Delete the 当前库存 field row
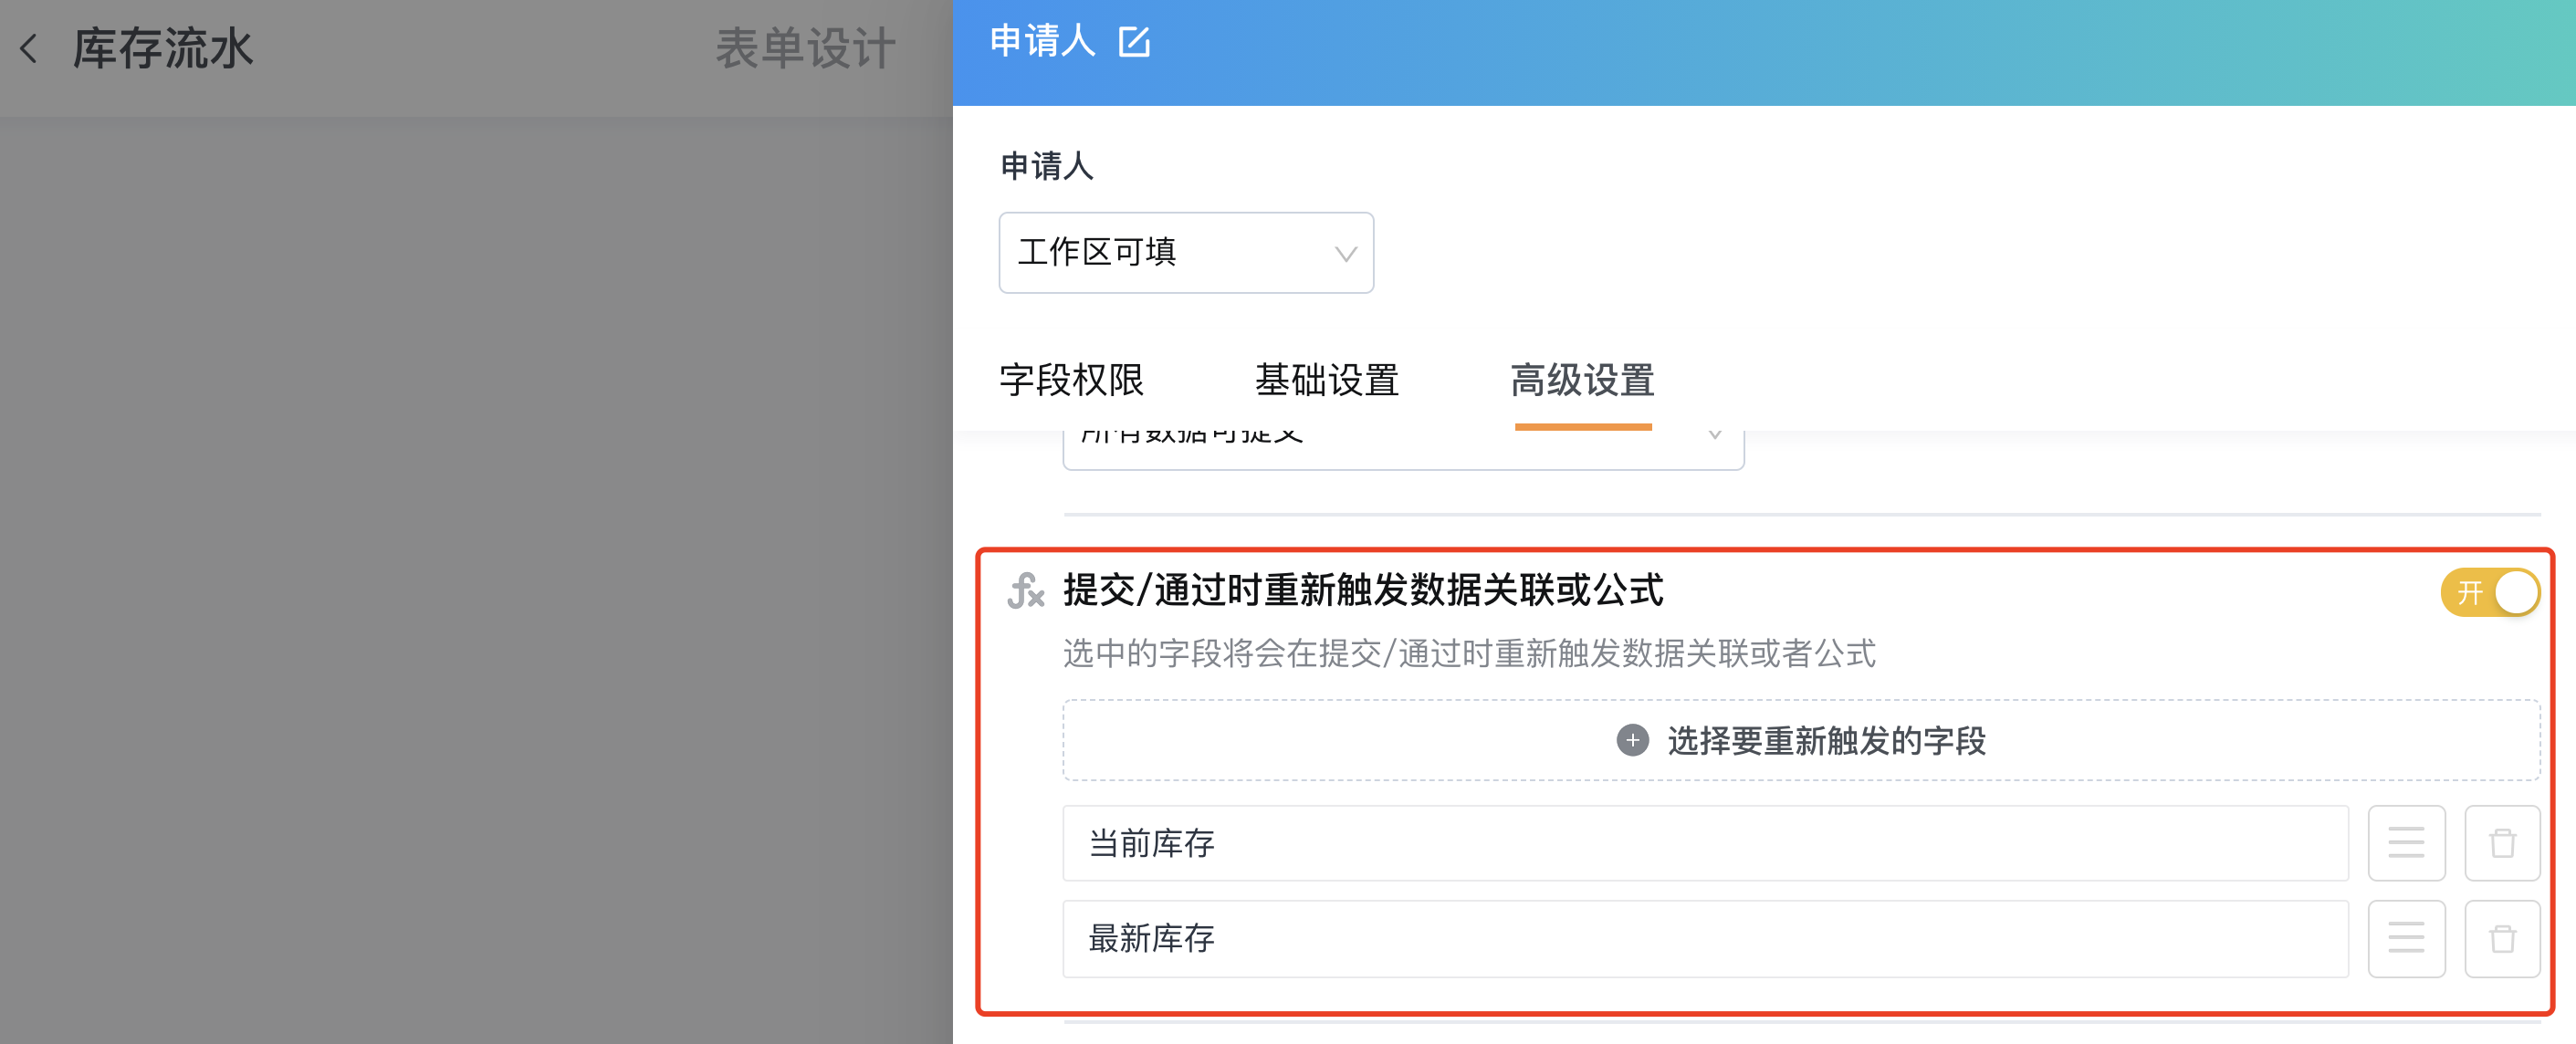The width and height of the screenshot is (2576, 1044). coord(2502,842)
